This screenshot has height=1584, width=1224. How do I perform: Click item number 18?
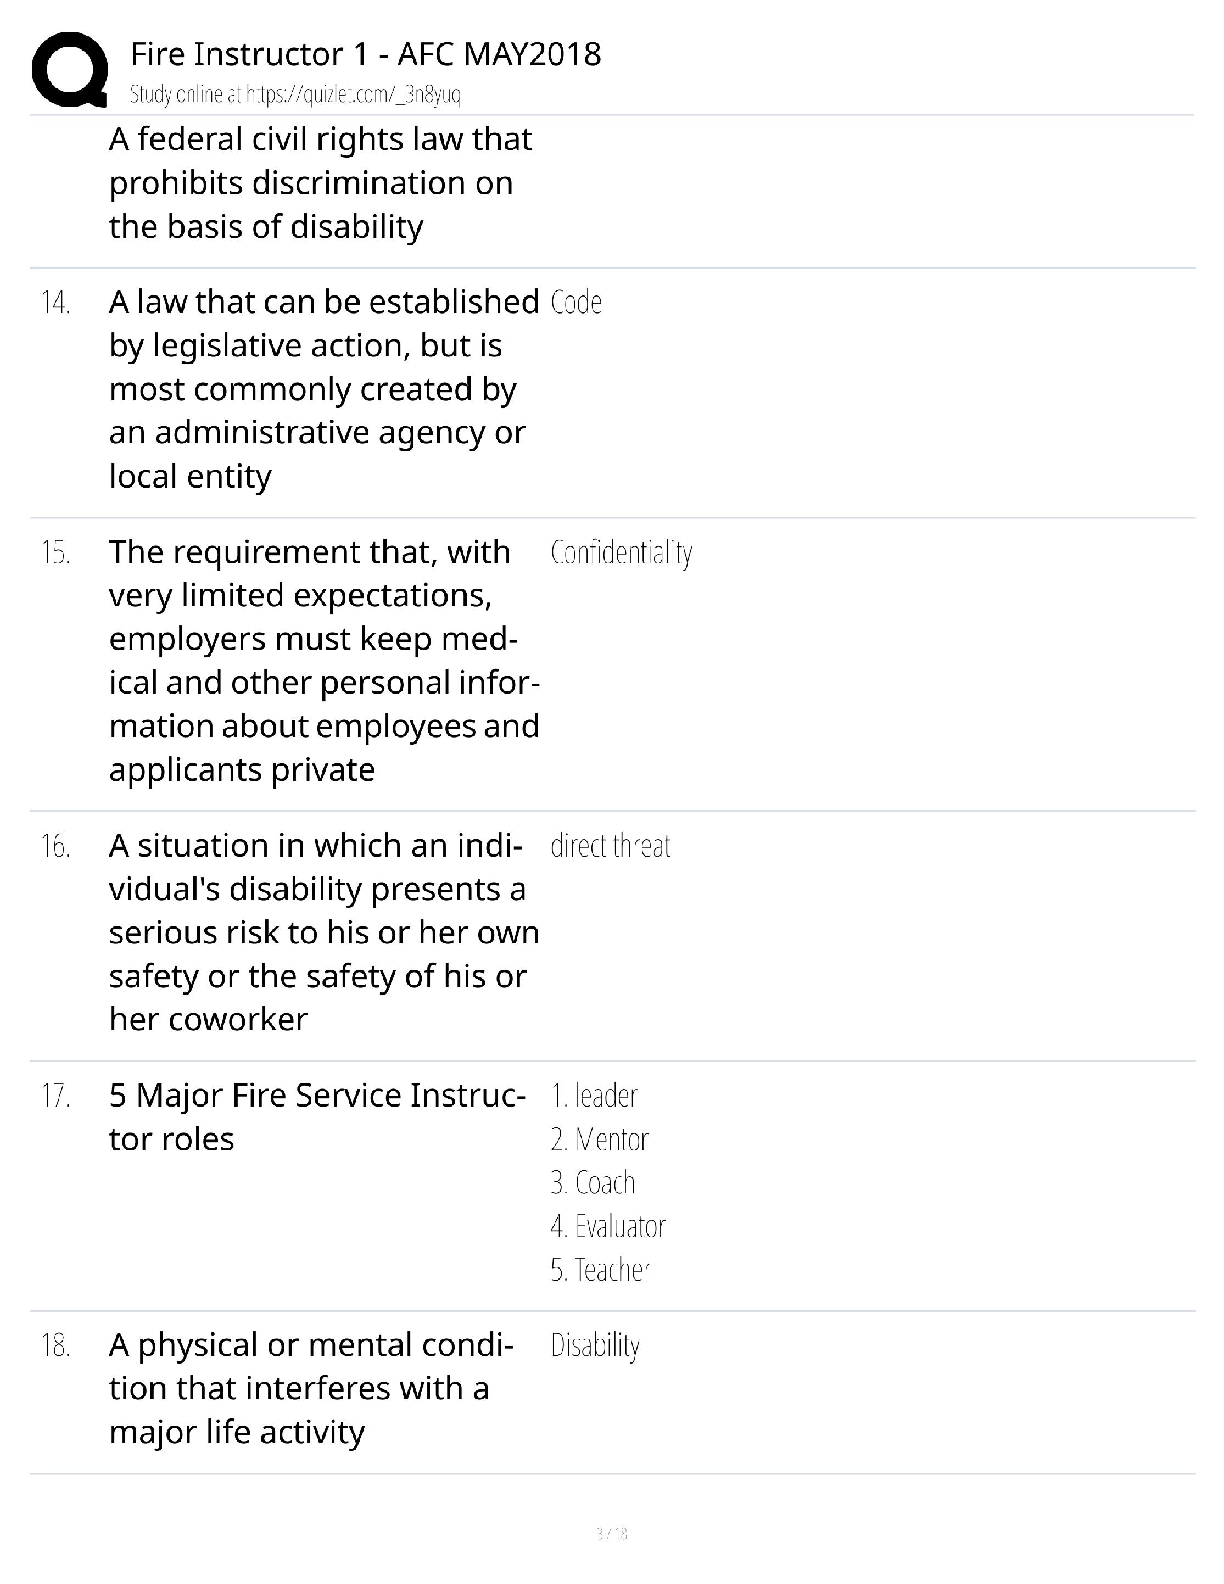pos(56,1345)
